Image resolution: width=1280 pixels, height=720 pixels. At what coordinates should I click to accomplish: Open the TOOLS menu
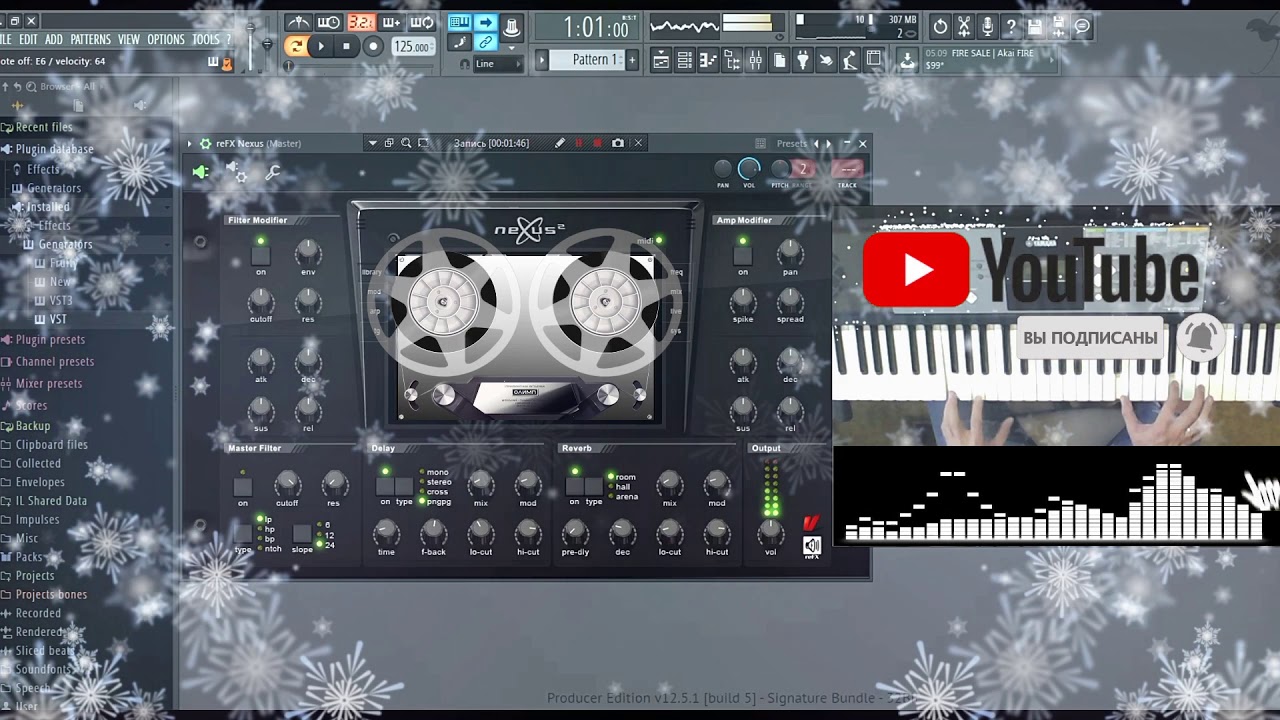[x=206, y=40]
